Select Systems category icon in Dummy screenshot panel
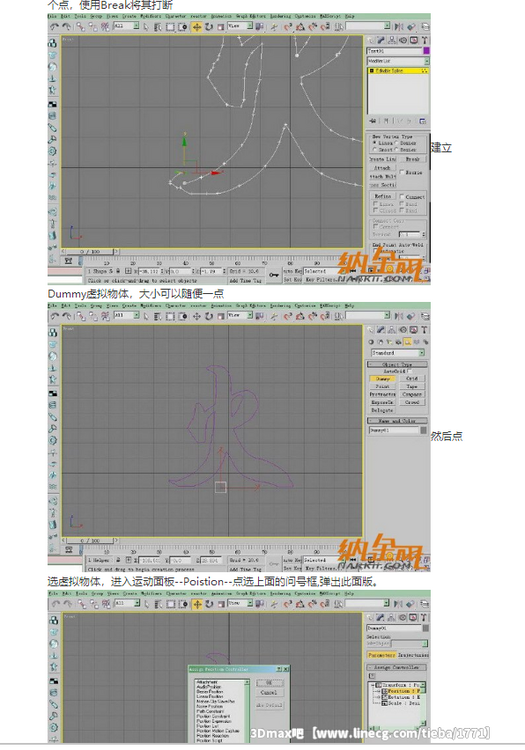Screen dimensions: 525x750 pos(425,342)
